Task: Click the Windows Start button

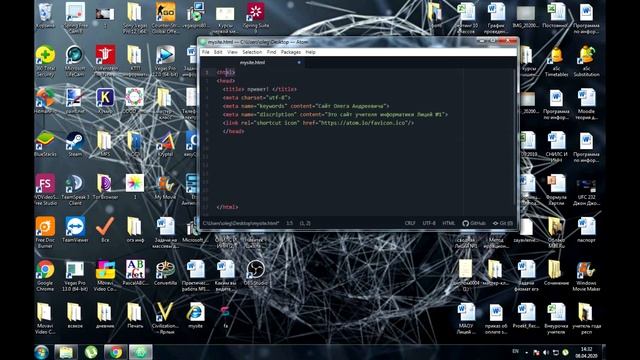Action: (x=42, y=352)
